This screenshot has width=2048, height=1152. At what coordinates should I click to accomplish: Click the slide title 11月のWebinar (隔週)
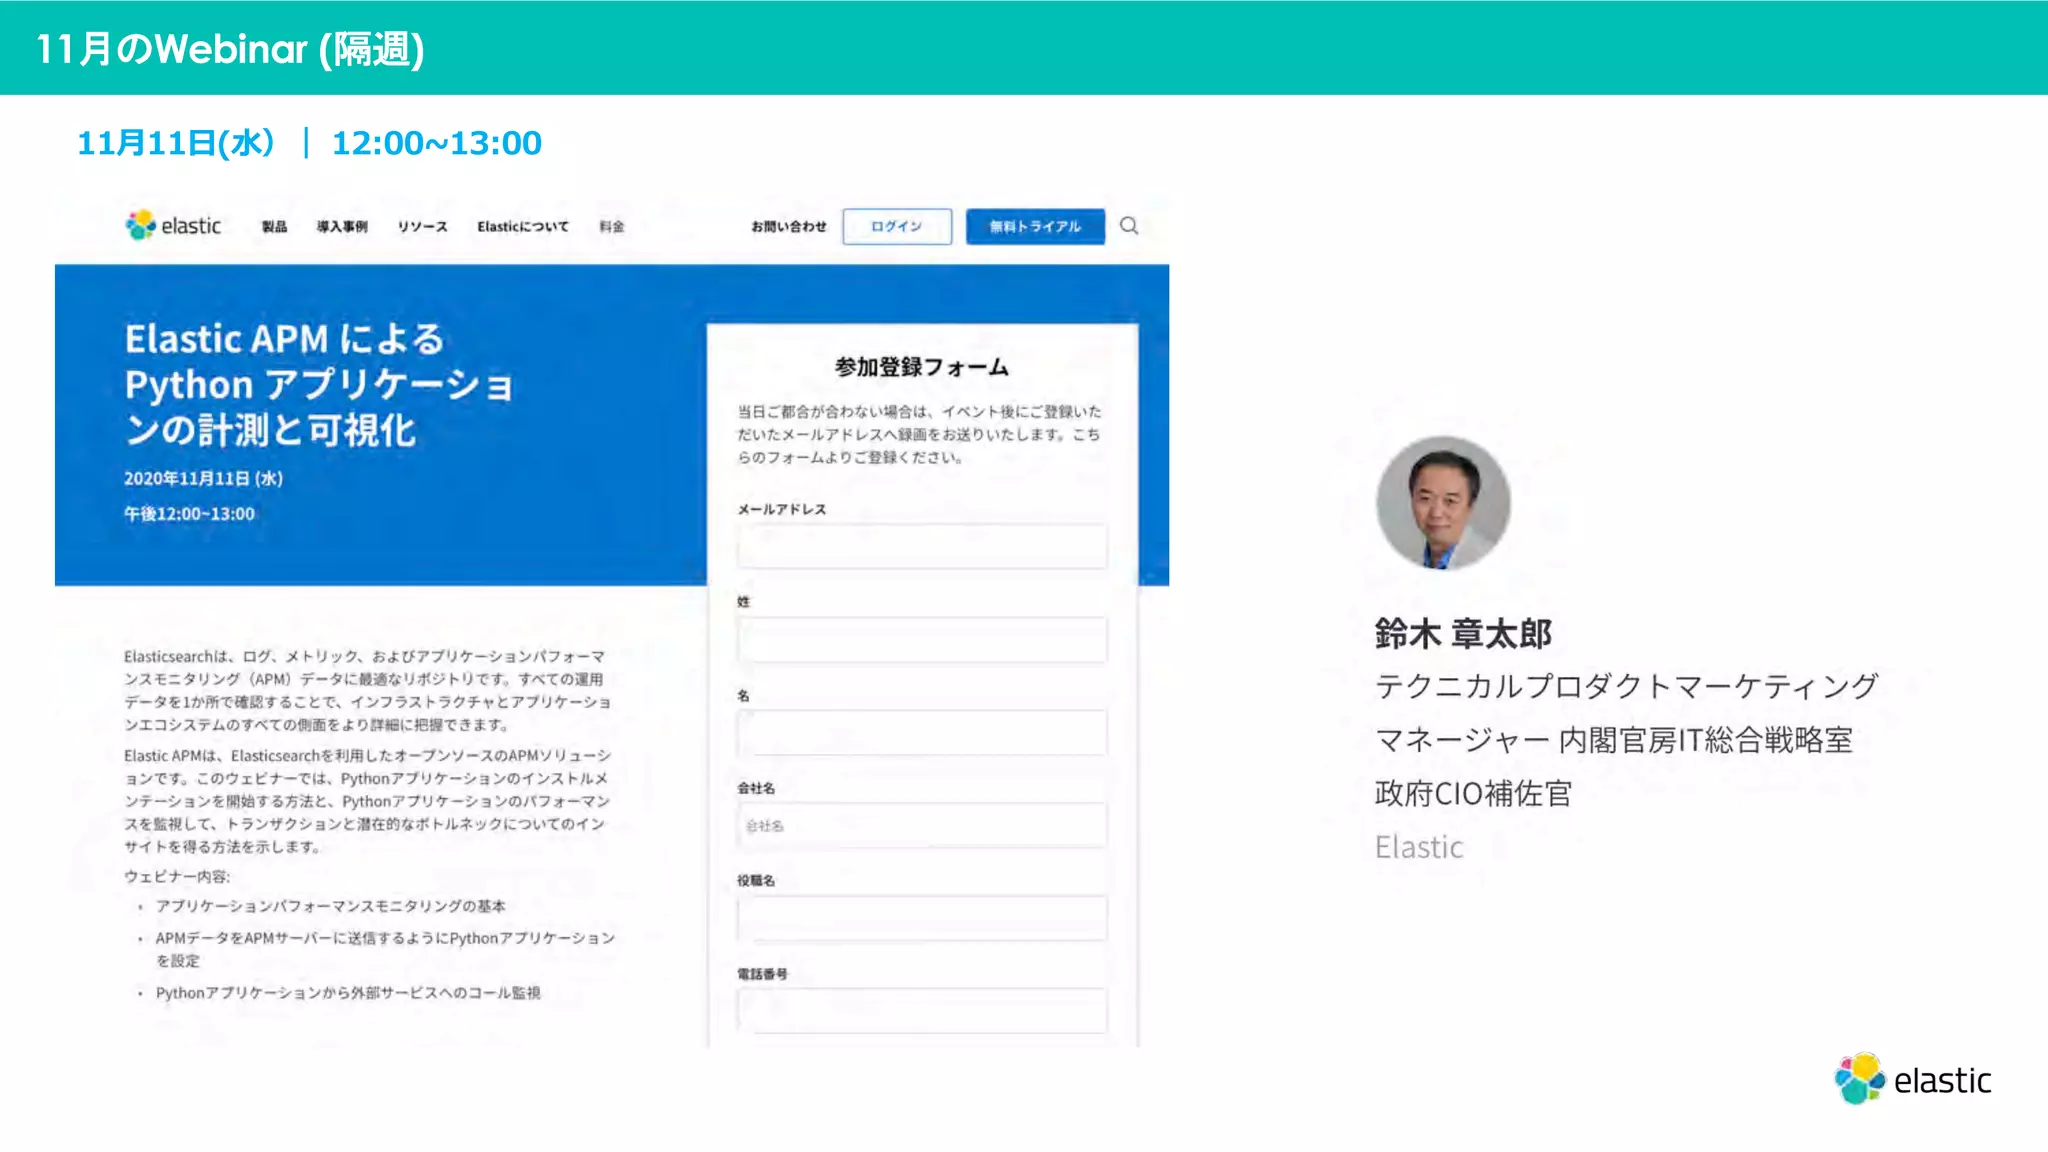point(230,49)
